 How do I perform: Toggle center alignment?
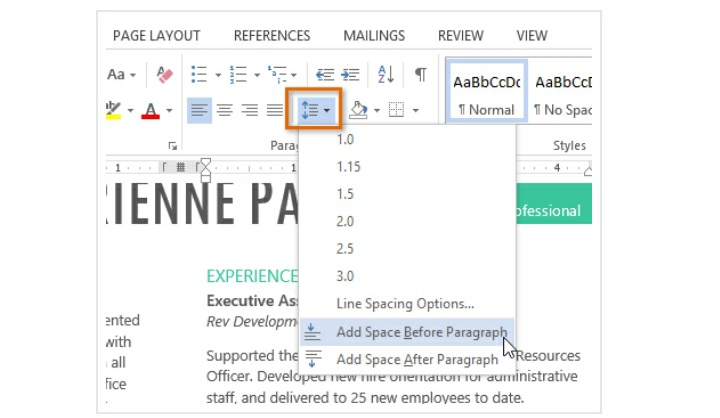pos(225,110)
